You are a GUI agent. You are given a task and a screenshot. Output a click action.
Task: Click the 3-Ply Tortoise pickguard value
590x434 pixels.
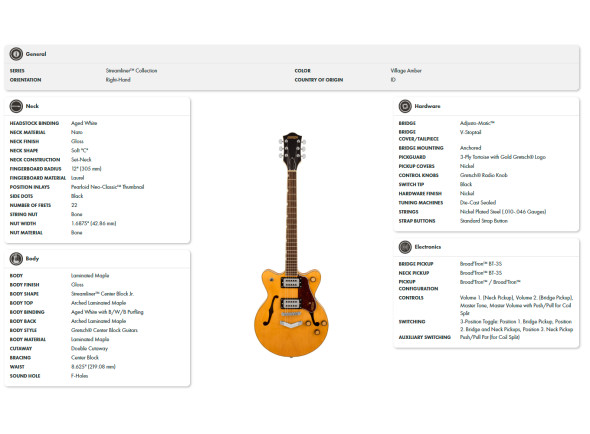503,157
